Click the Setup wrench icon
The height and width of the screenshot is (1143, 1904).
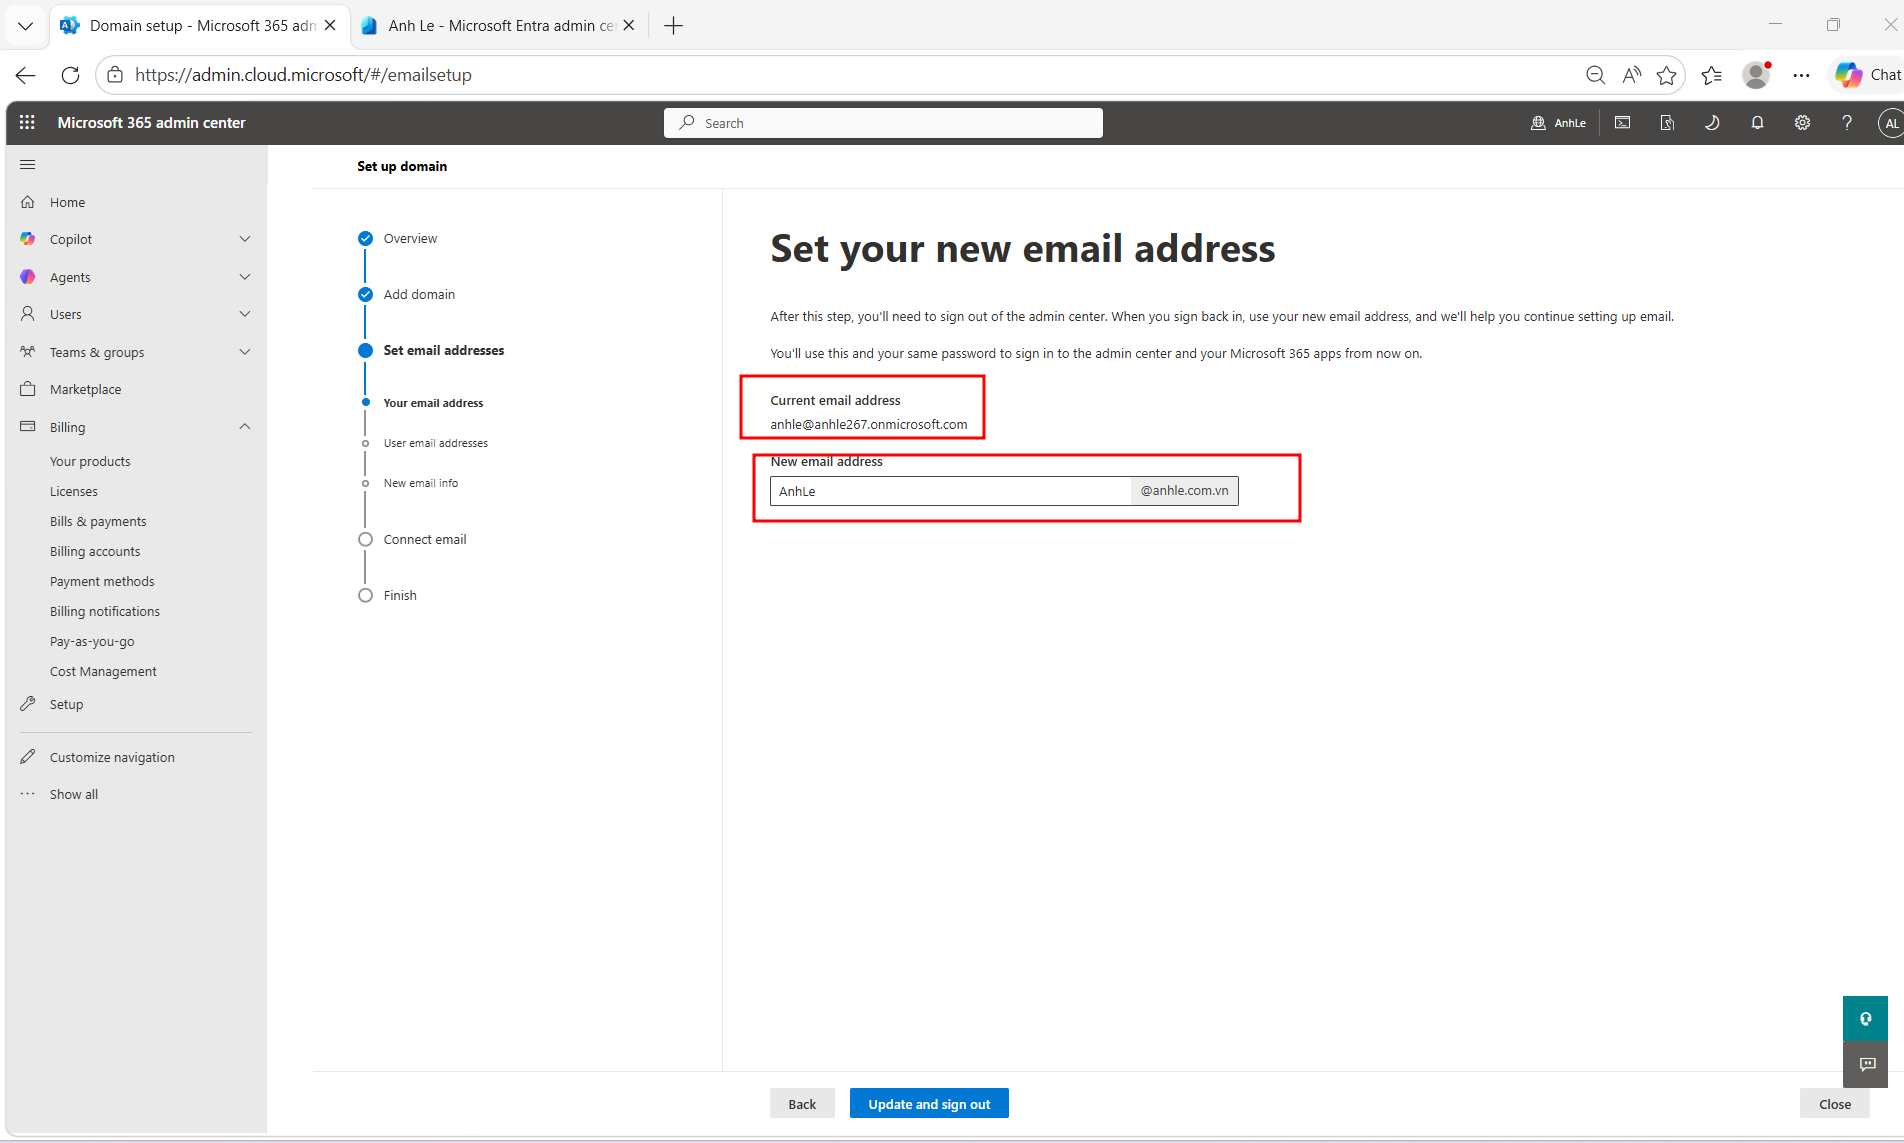28,704
